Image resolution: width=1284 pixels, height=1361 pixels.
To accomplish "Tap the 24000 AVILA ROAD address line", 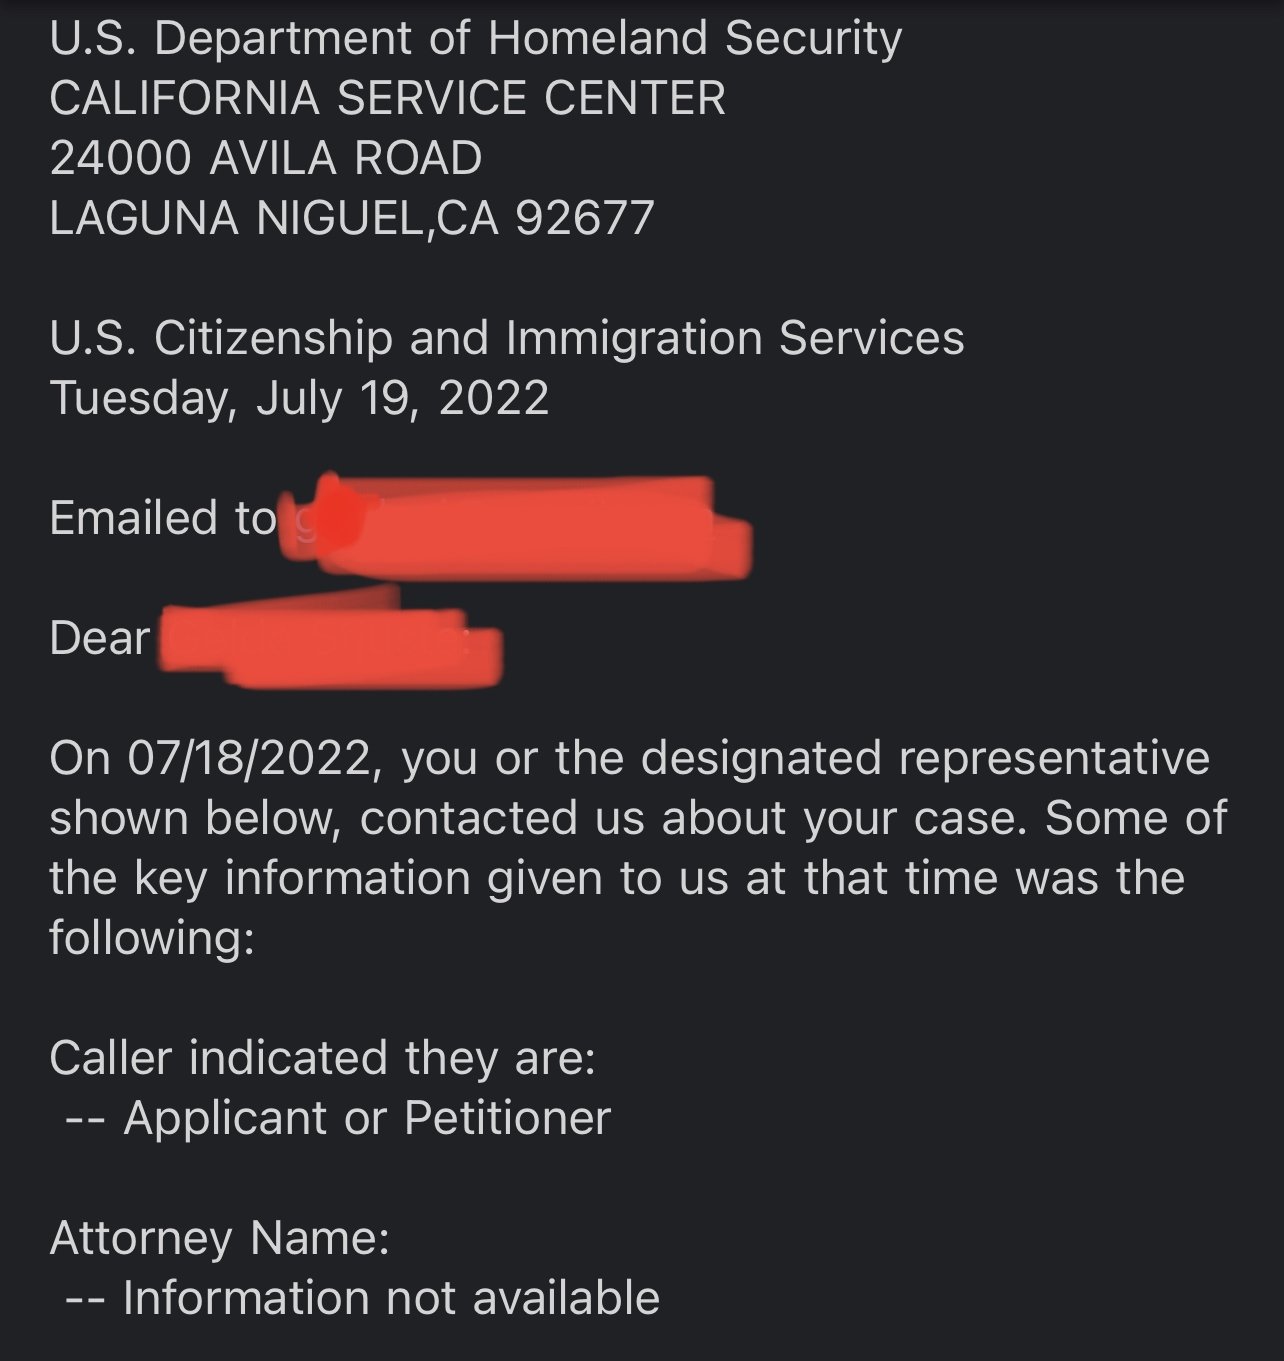I will 265,159.
